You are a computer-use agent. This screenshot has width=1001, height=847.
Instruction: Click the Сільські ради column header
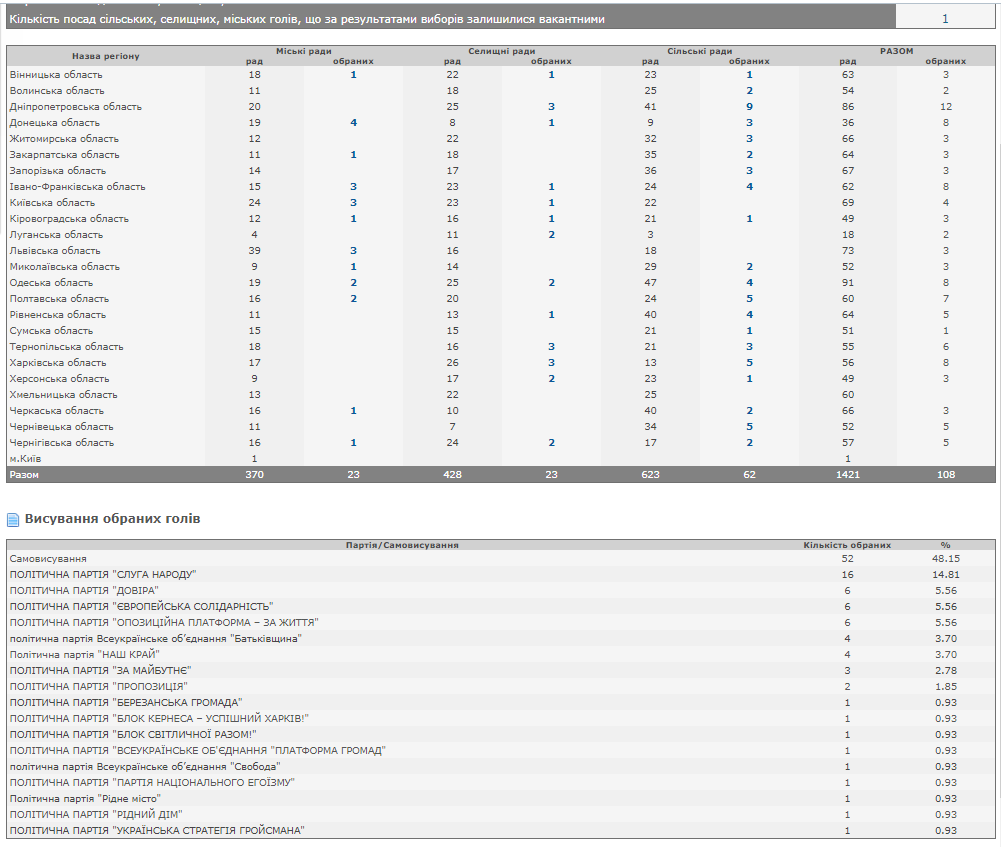(x=699, y=51)
